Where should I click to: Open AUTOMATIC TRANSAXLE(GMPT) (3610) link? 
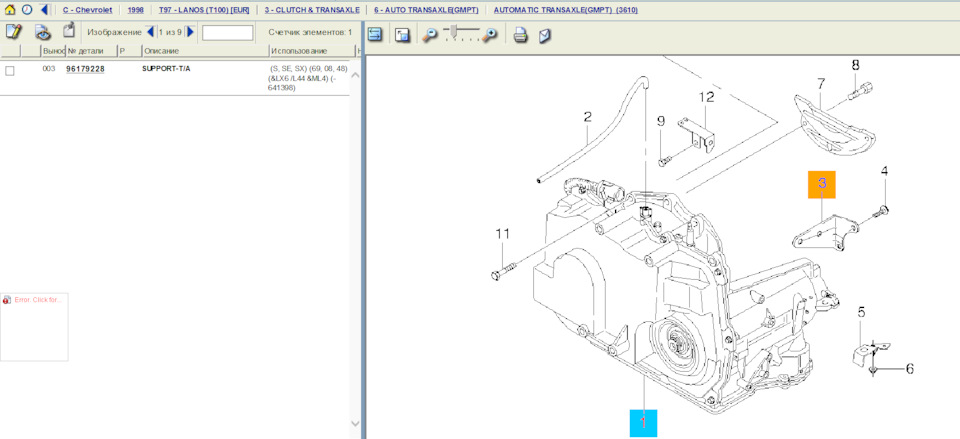coord(566,10)
